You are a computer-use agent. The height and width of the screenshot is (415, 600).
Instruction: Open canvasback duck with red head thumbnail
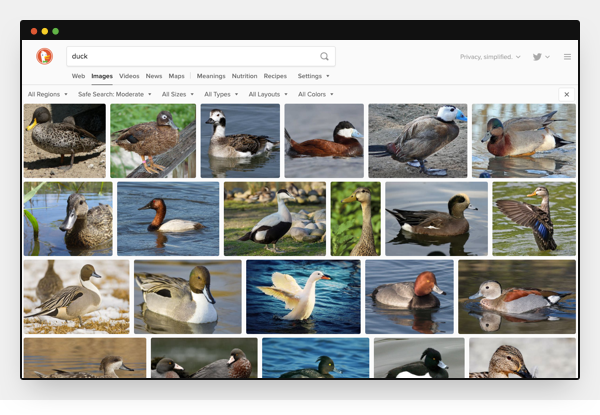[x=168, y=218]
